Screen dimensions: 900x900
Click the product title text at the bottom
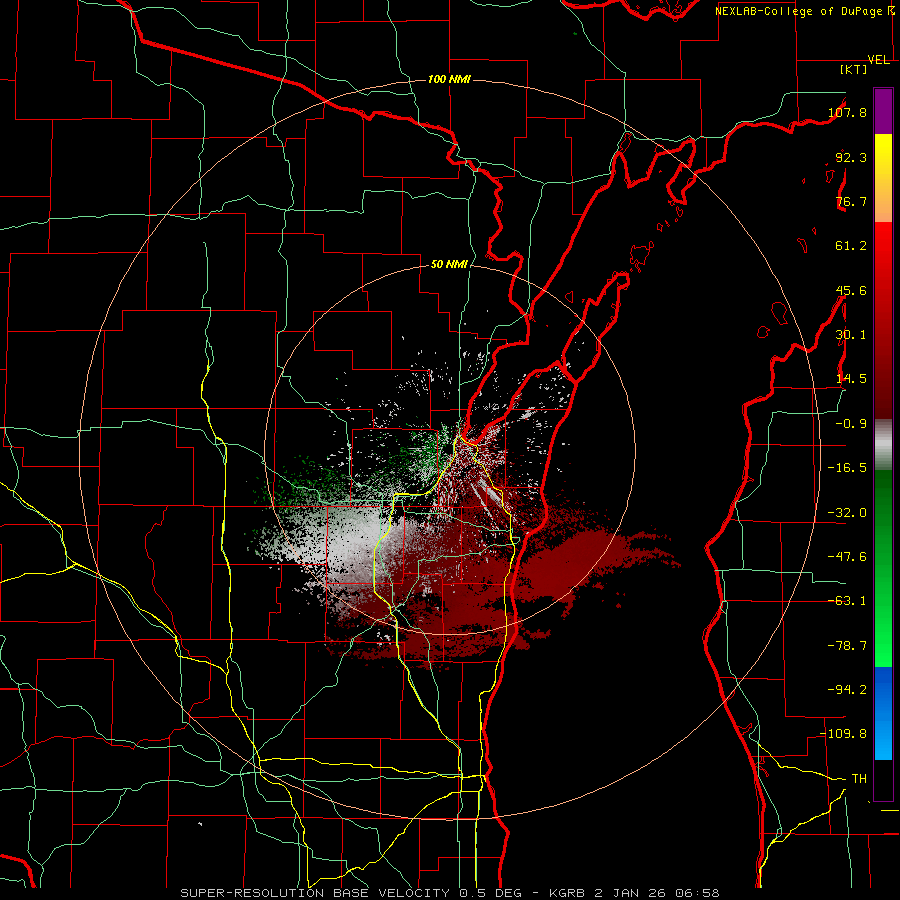pos(450,893)
